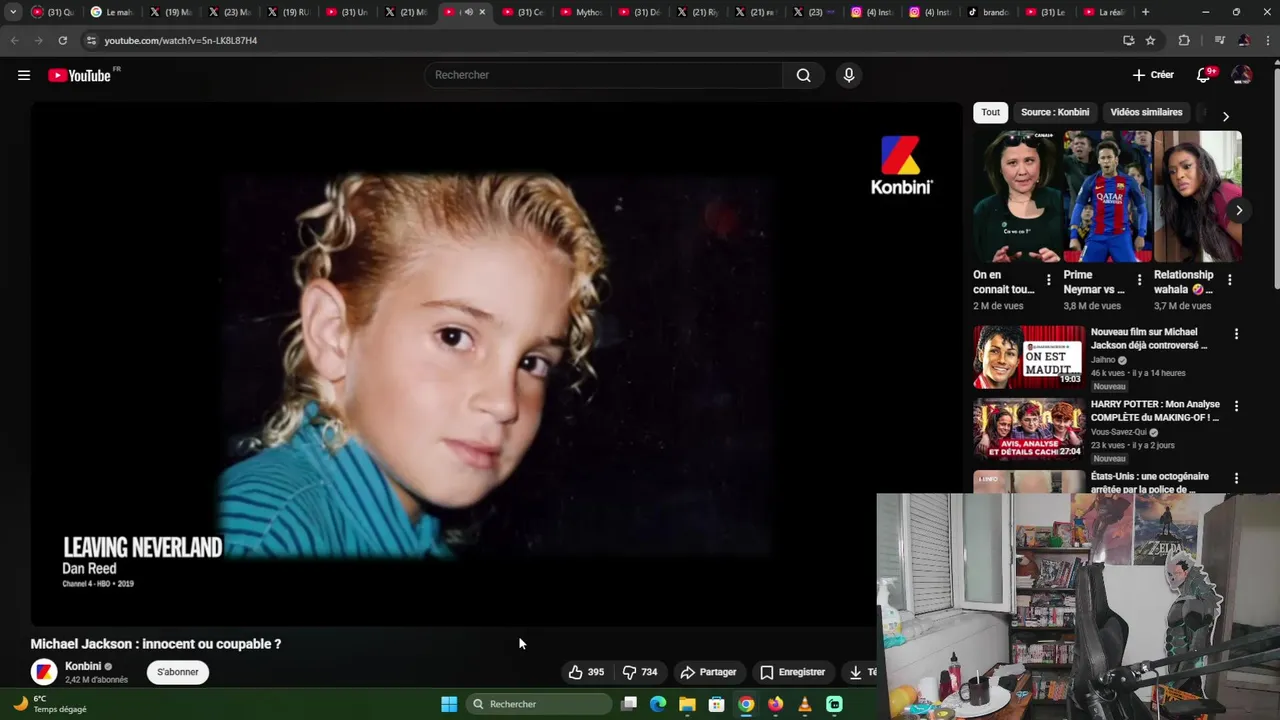The height and width of the screenshot is (720, 1280).
Task: Open File Explorer from taskbar
Action: tap(687, 704)
